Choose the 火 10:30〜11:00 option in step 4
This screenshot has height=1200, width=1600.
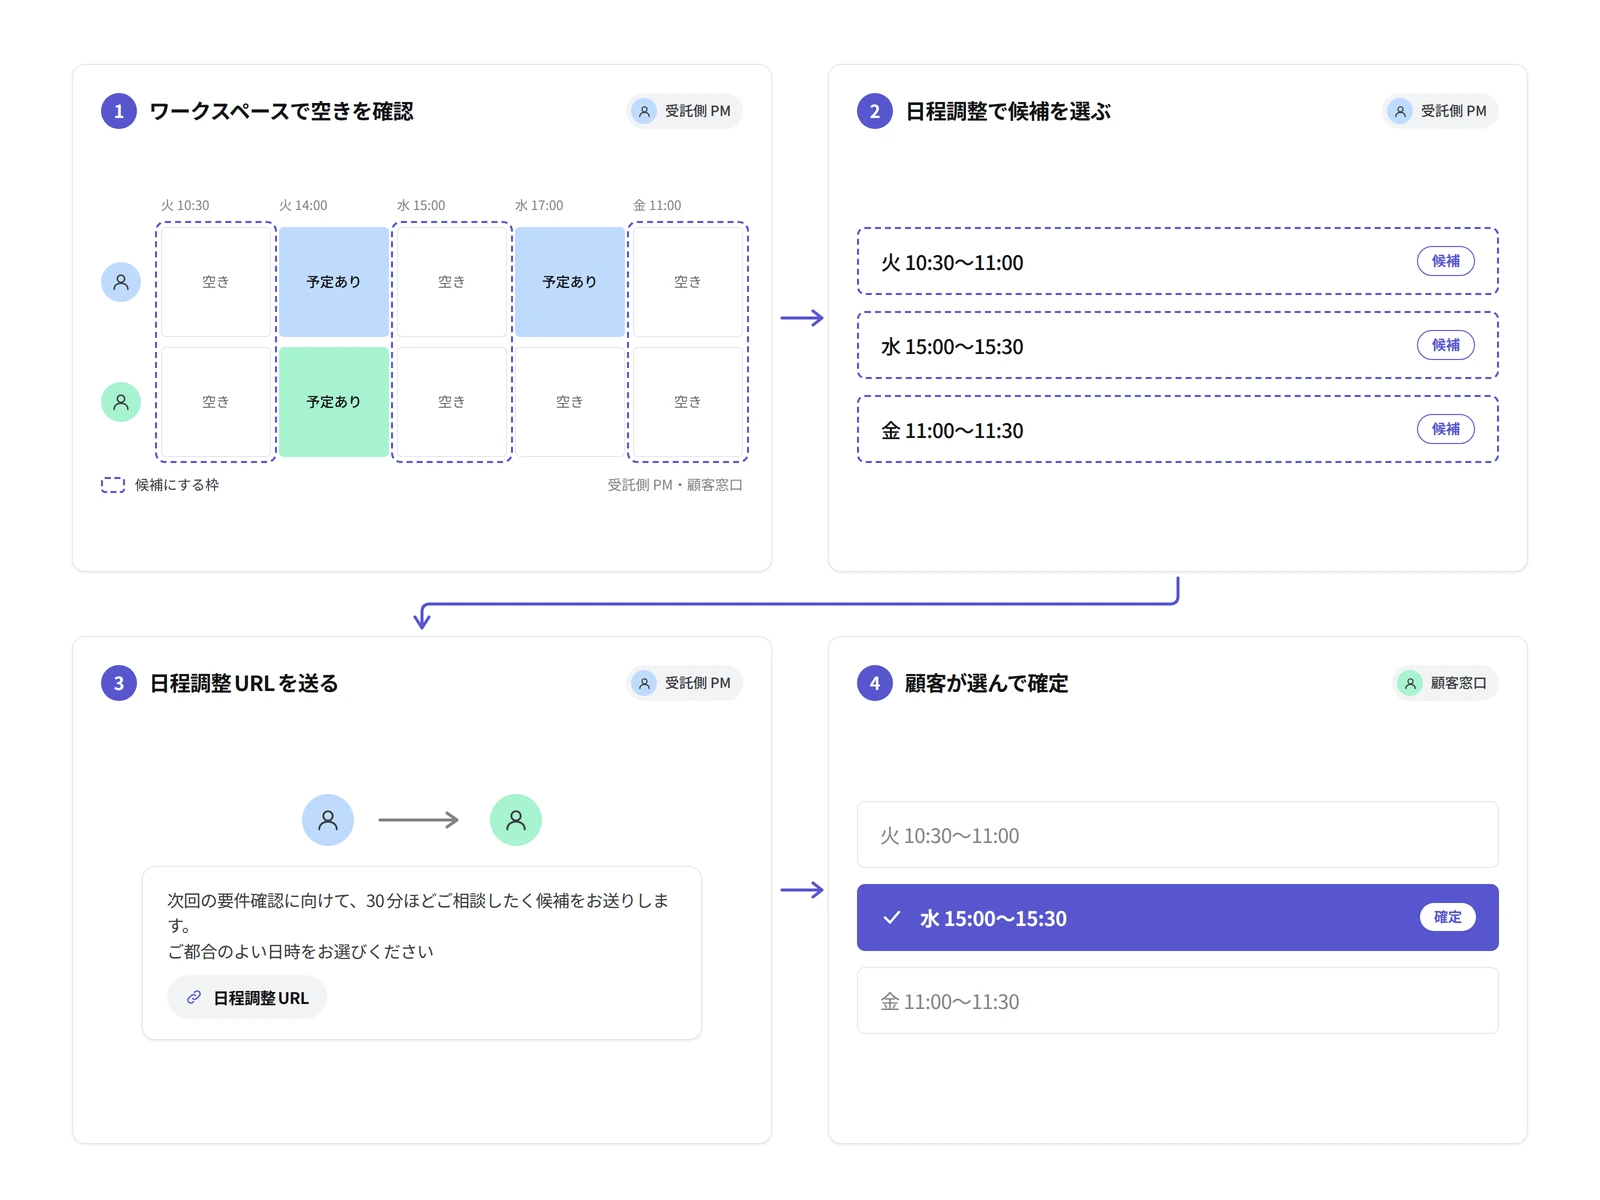(1178, 835)
